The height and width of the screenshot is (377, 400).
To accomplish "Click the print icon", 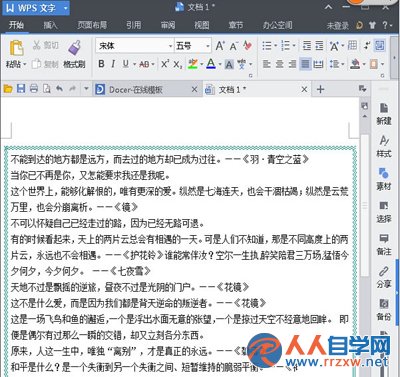I will 34,89.
